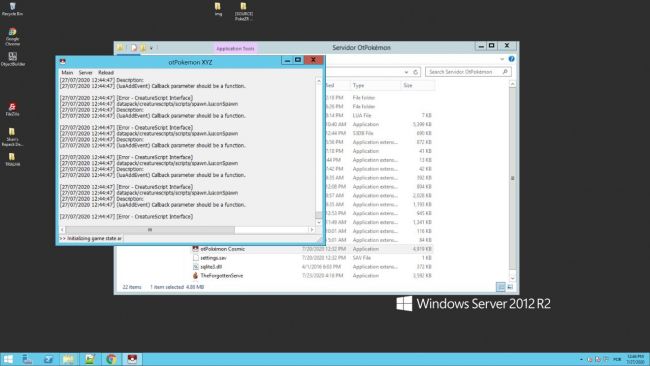Open the Main menu in otPokemon XYZ
Image resolution: width=650 pixels, height=366 pixels.
click(67, 72)
